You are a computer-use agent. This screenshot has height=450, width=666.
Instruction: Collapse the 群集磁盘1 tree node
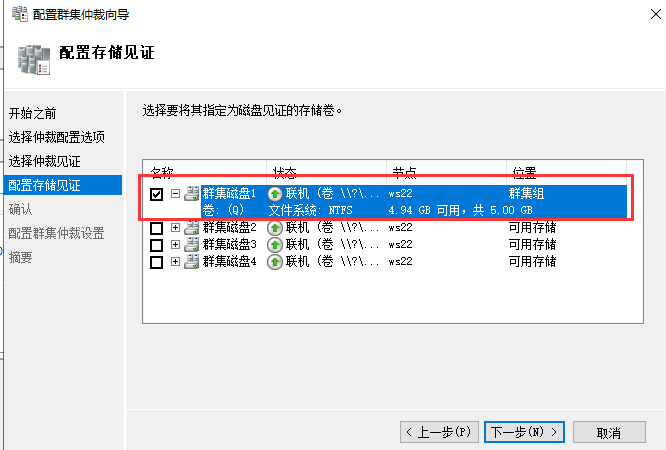tap(175, 194)
